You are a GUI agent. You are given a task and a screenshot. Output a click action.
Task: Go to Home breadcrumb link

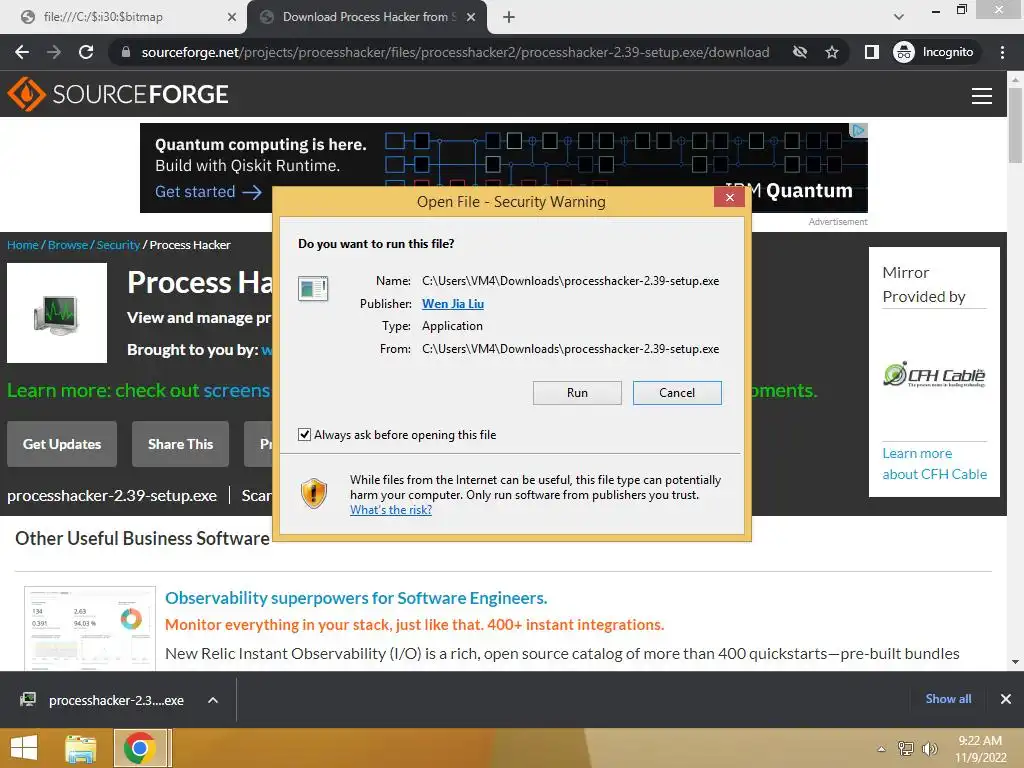(x=23, y=245)
